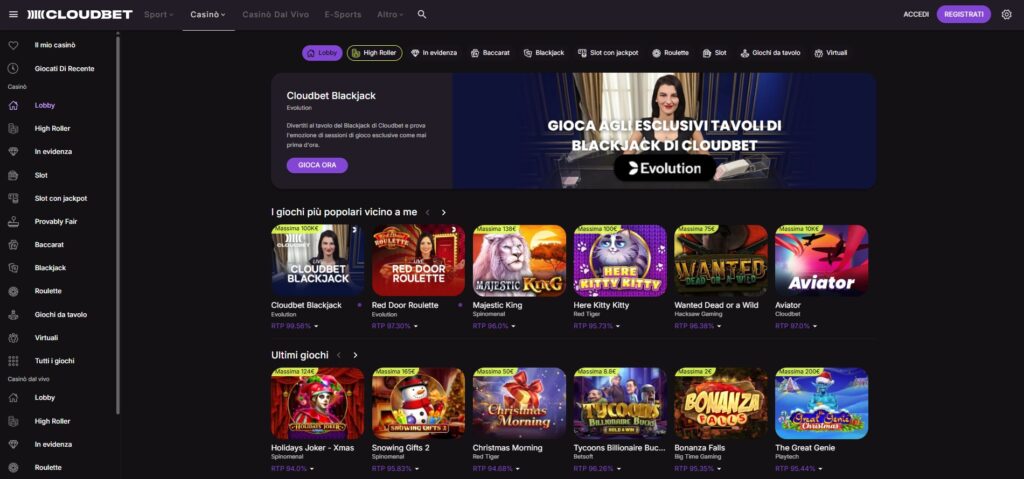Click Baccarat sidebar icon
Viewport: 1024px width, 479px height.
13,244
